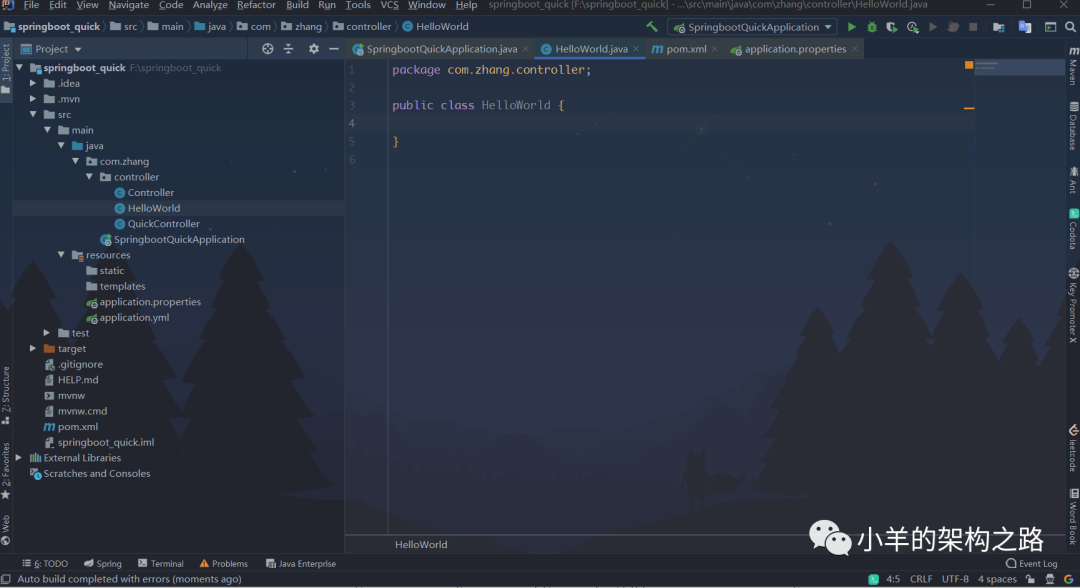Click the Search Everywhere magnifier icon
This screenshot has width=1080, height=588.
click(1070, 27)
